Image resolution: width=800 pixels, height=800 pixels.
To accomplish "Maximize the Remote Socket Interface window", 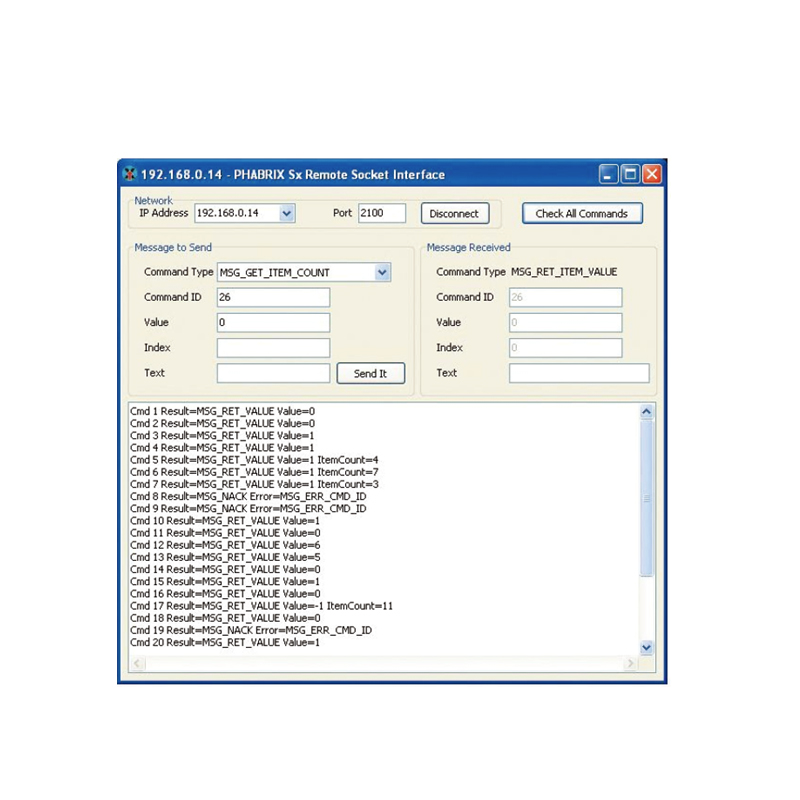I will (x=630, y=174).
